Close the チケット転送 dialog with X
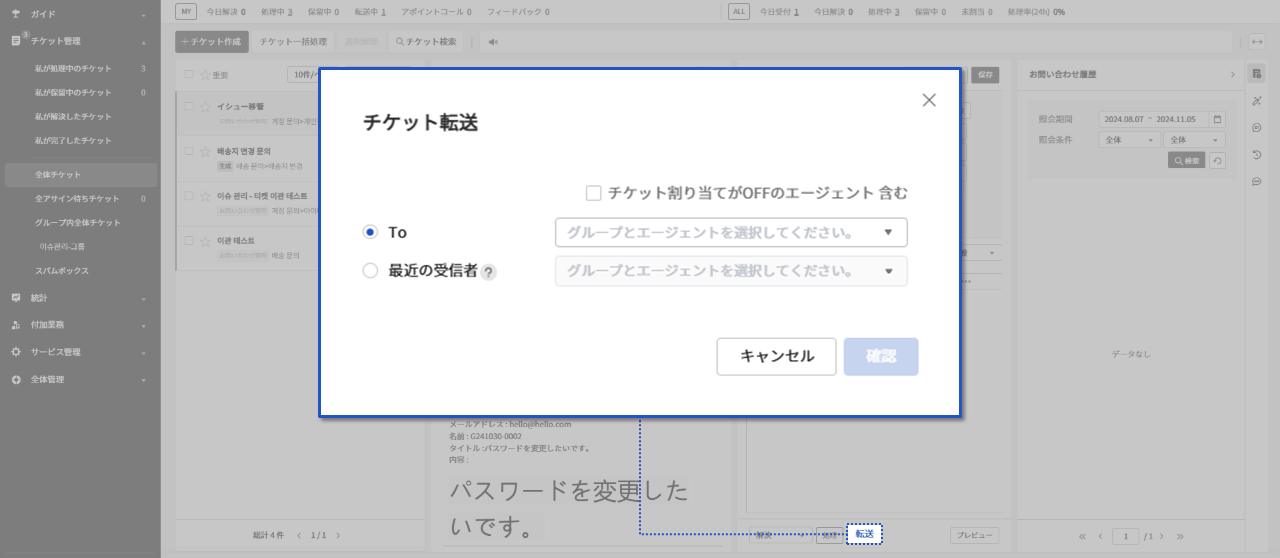 (929, 100)
